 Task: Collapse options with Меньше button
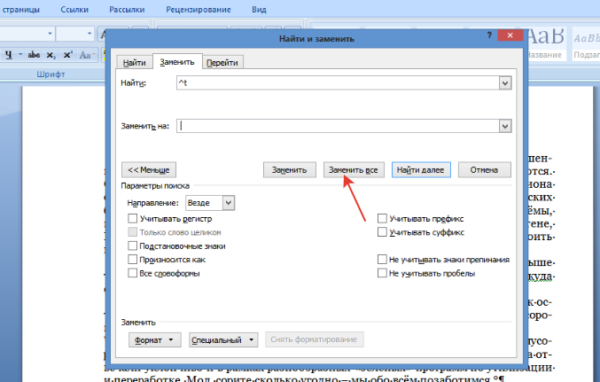(148, 170)
